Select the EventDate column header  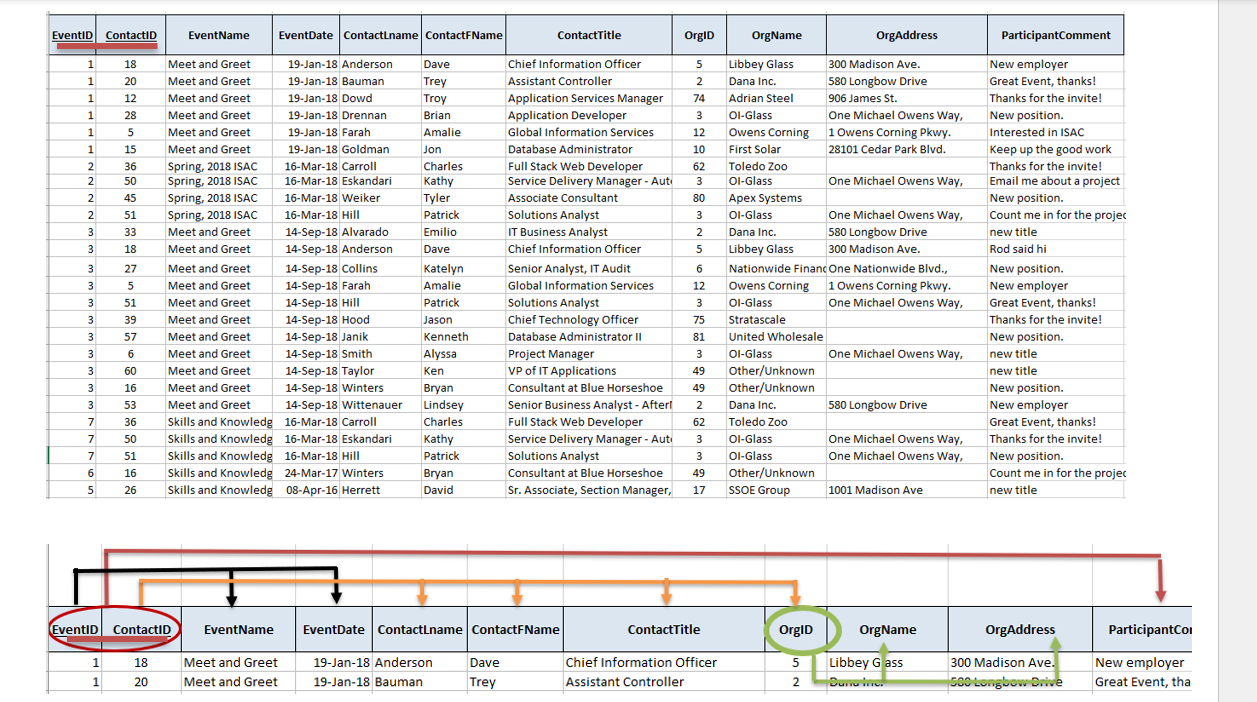coord(306,34)
